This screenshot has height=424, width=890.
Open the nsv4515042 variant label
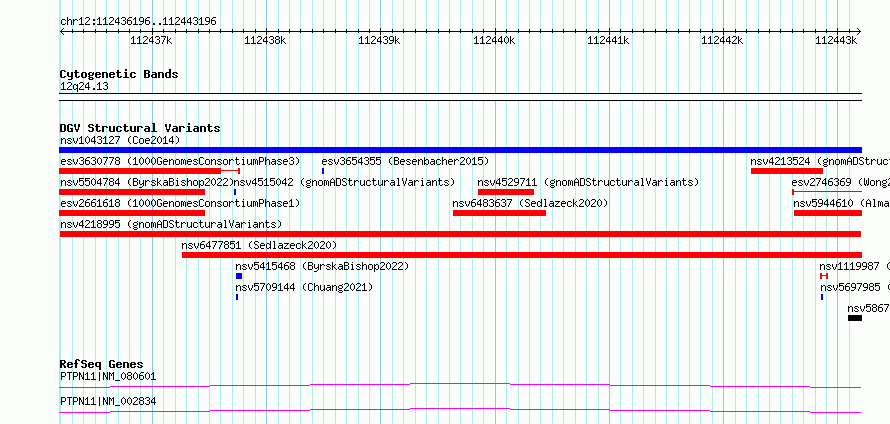[x=345, y=182]
